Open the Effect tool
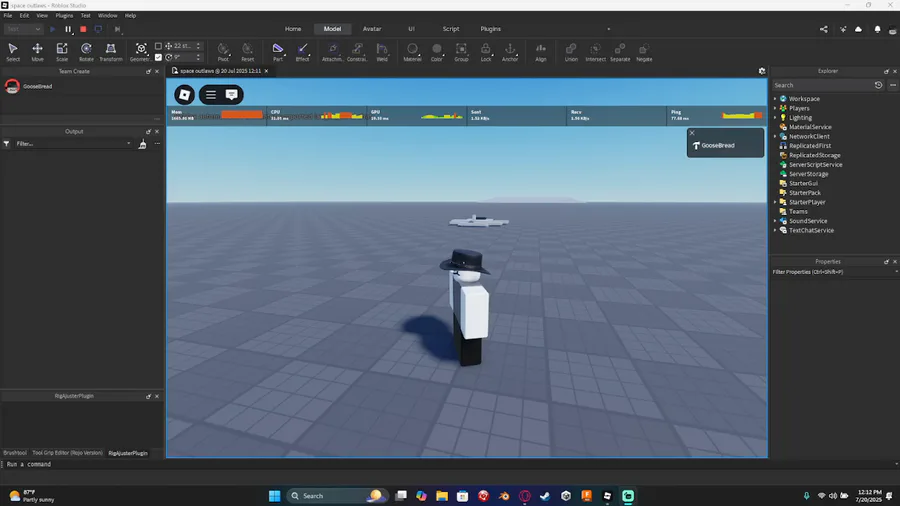This screenshot has width=900, height=506. tap(302, 52)
